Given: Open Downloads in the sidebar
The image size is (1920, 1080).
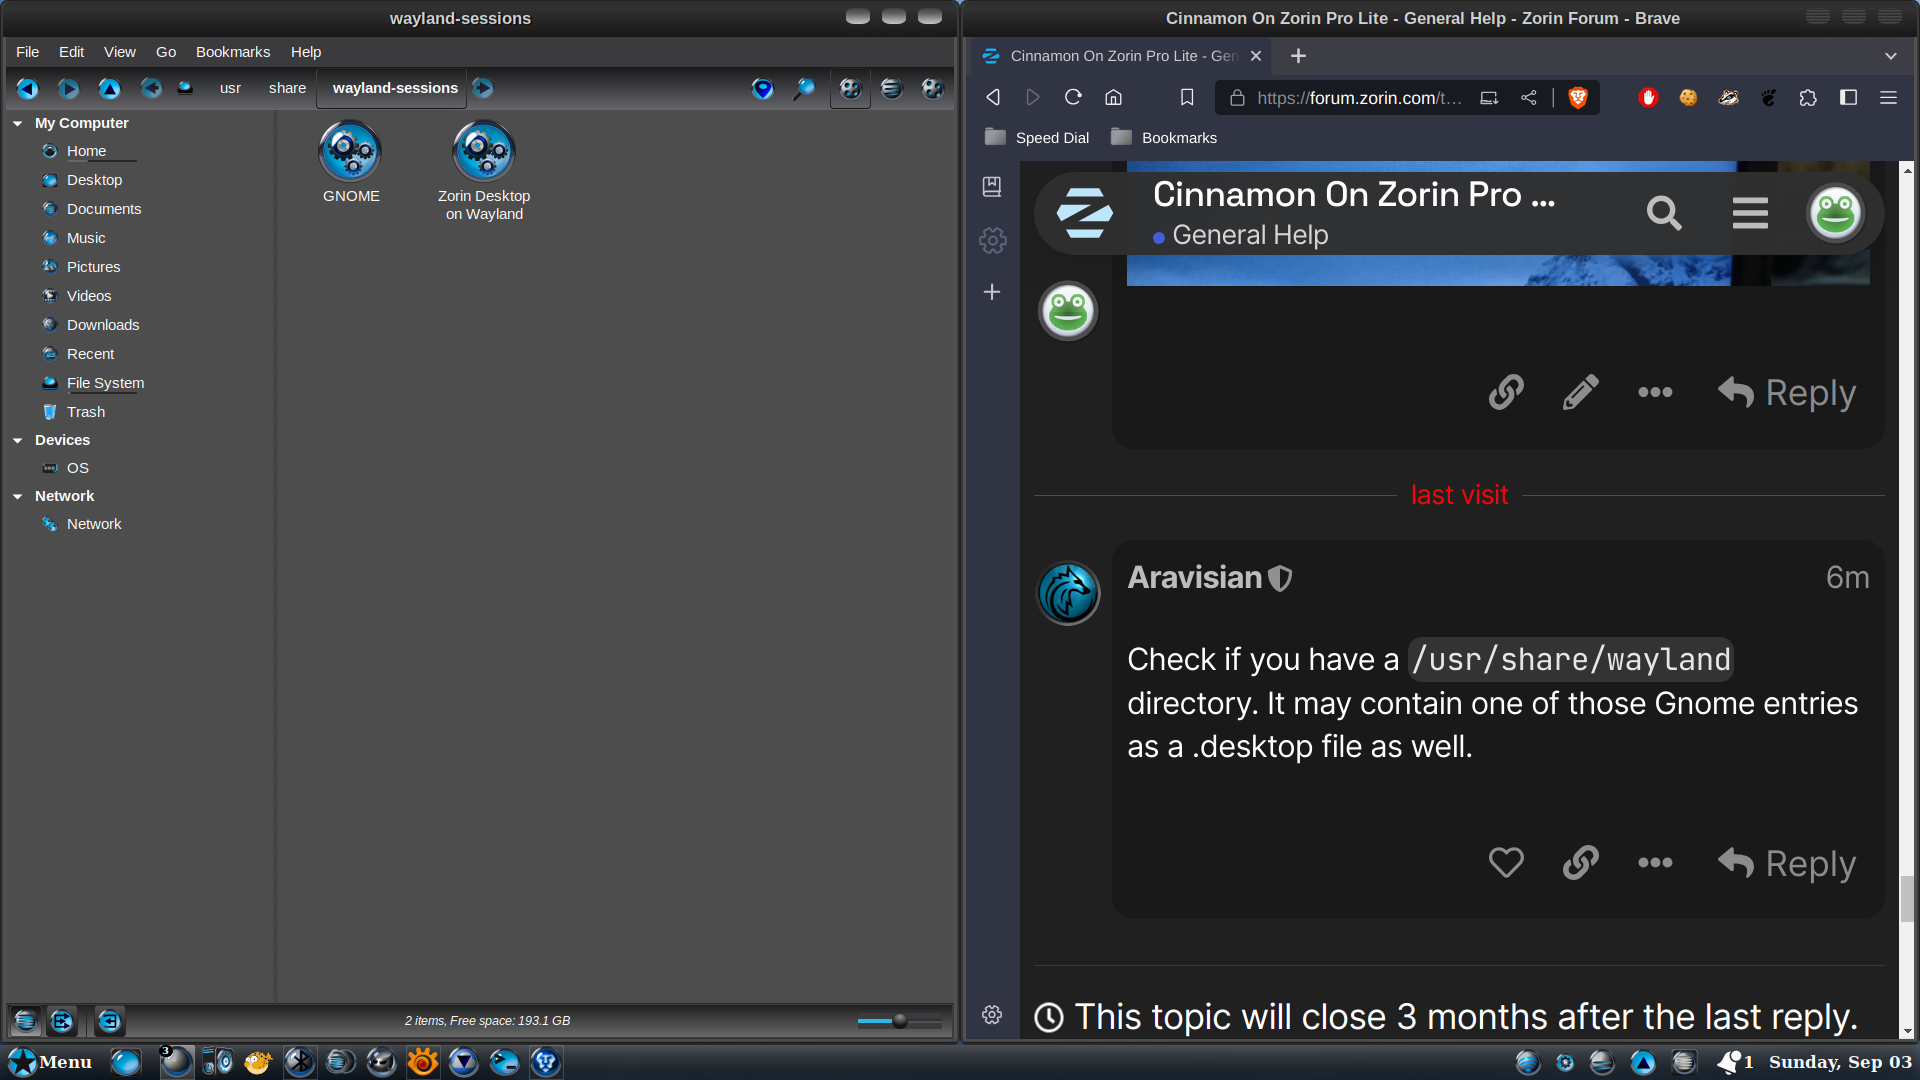Looking at the screenshot, I should tap(103, 325).
